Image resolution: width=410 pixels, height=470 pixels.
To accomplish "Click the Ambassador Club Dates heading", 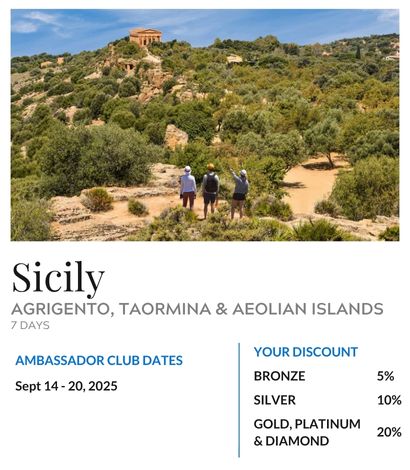I will coord(99,360).
